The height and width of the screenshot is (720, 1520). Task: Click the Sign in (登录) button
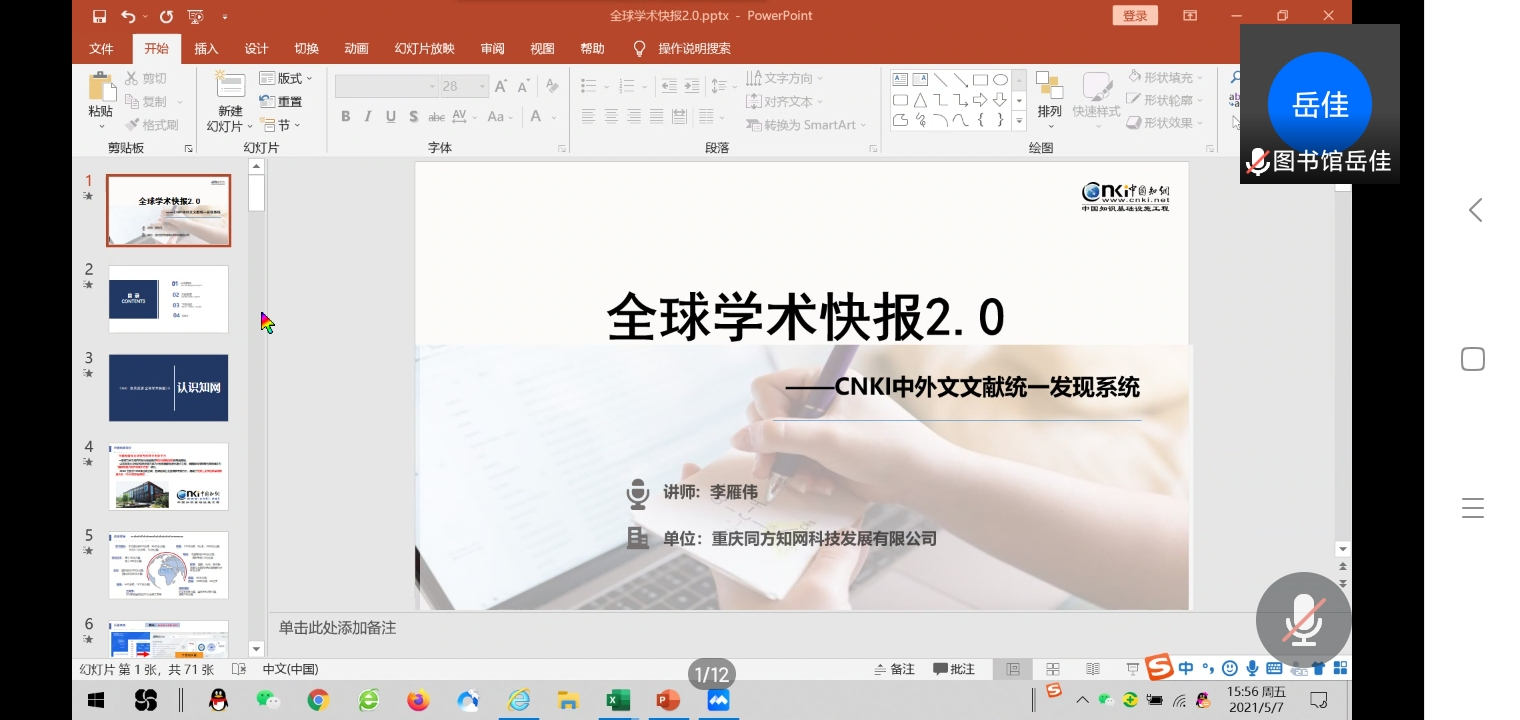1135,15
